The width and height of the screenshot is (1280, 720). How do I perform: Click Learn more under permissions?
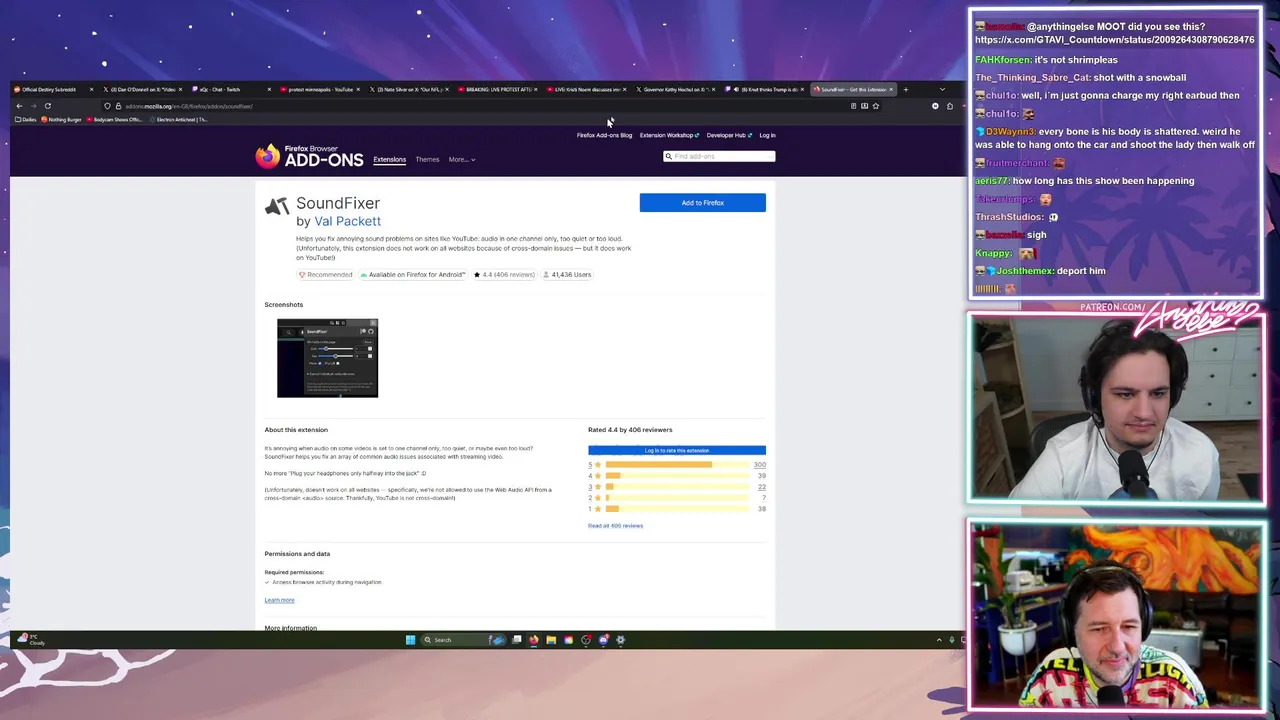pyautogui.click(x=279, y=600)
